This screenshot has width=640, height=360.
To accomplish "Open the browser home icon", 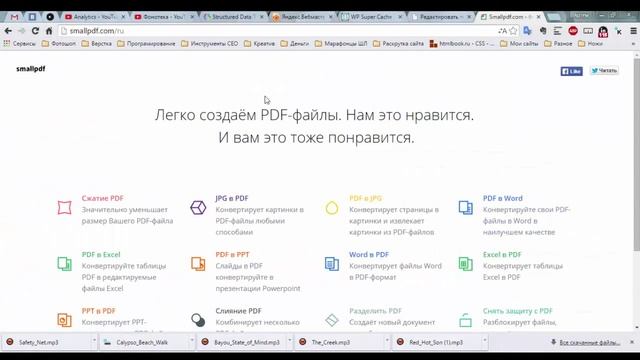I will 49,31.
